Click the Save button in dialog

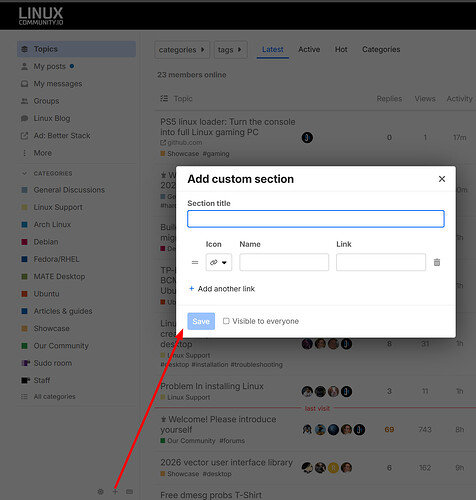point(201,321)
